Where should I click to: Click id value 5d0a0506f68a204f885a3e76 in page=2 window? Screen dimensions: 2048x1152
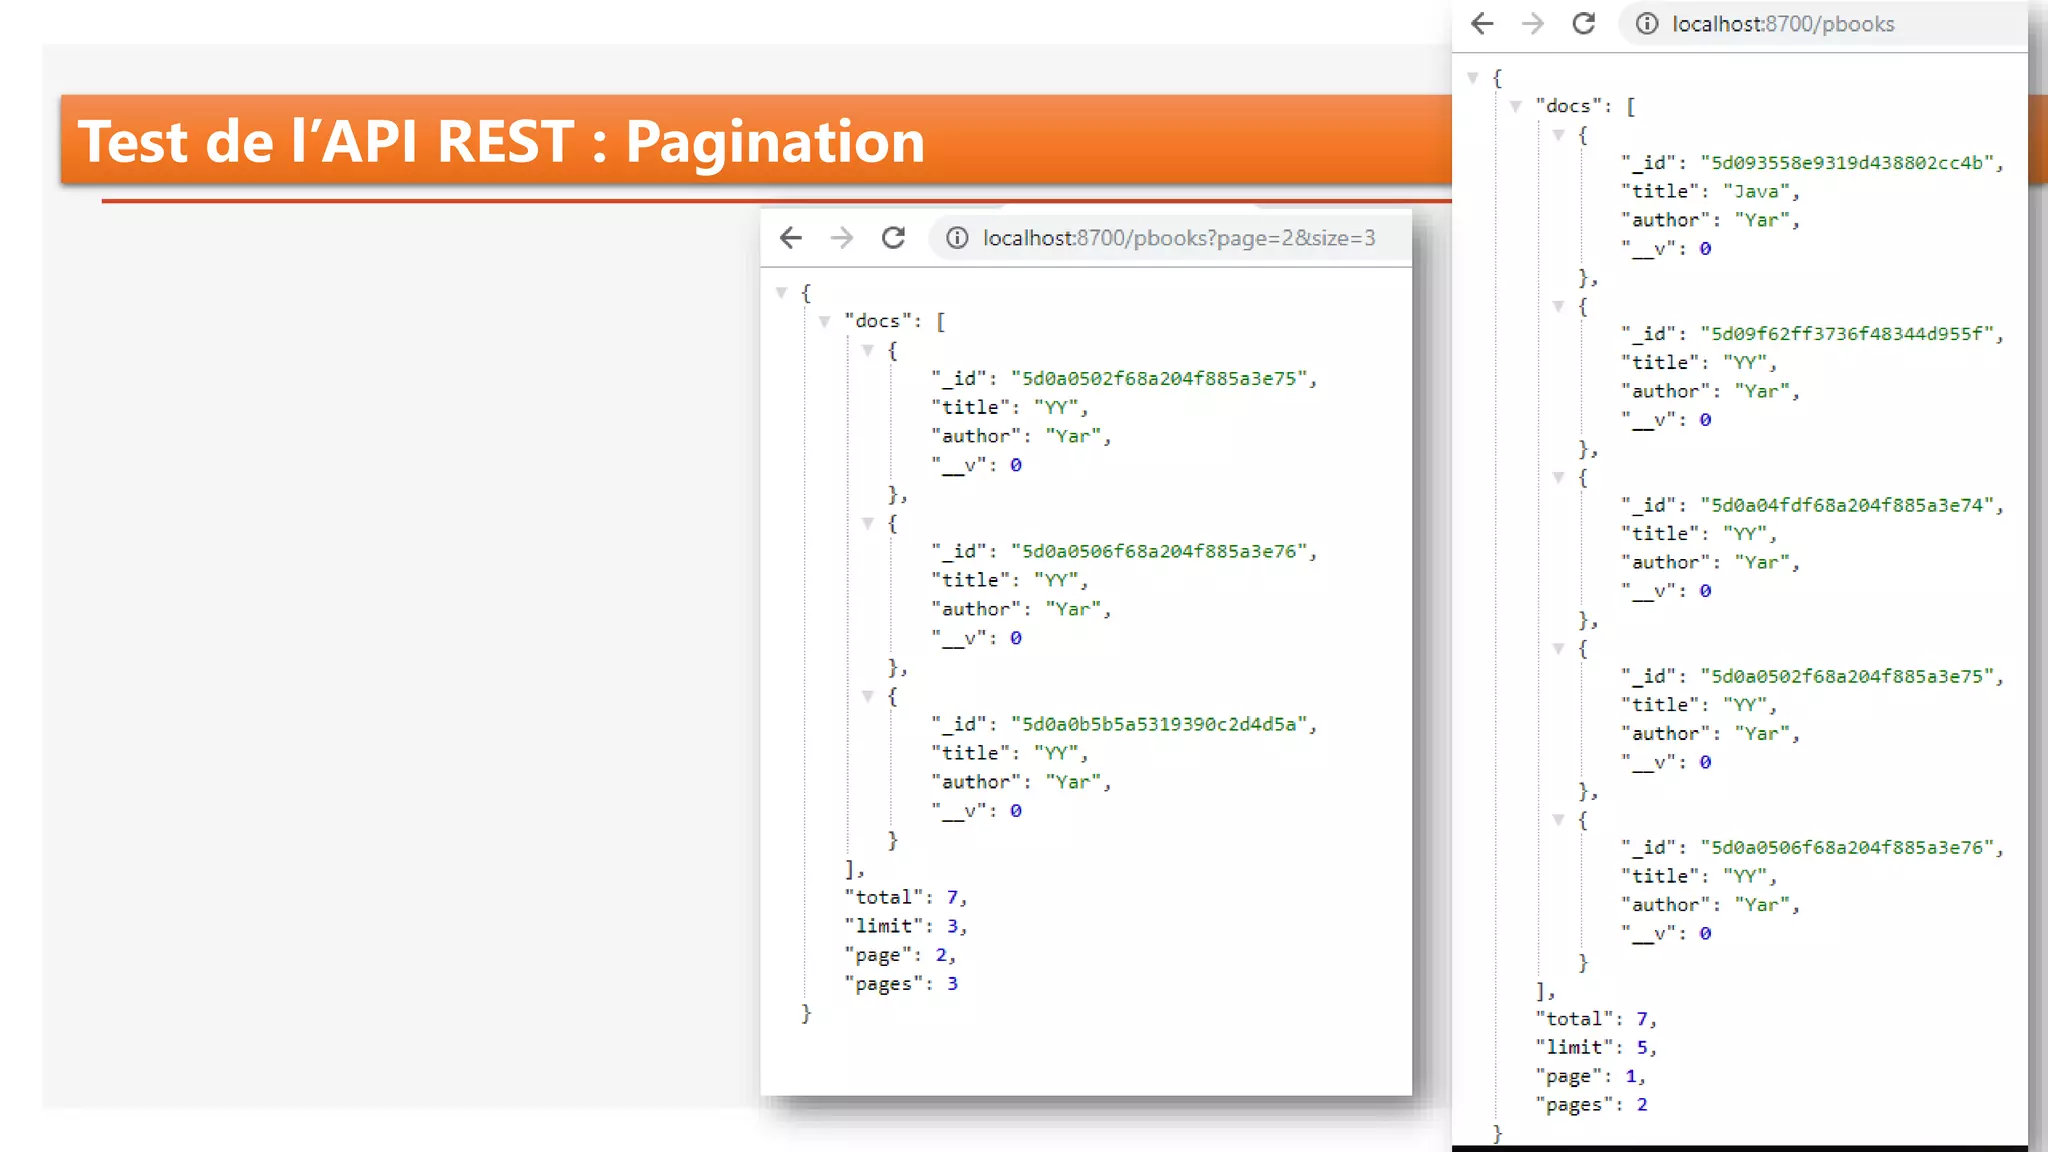(1159, 552)
